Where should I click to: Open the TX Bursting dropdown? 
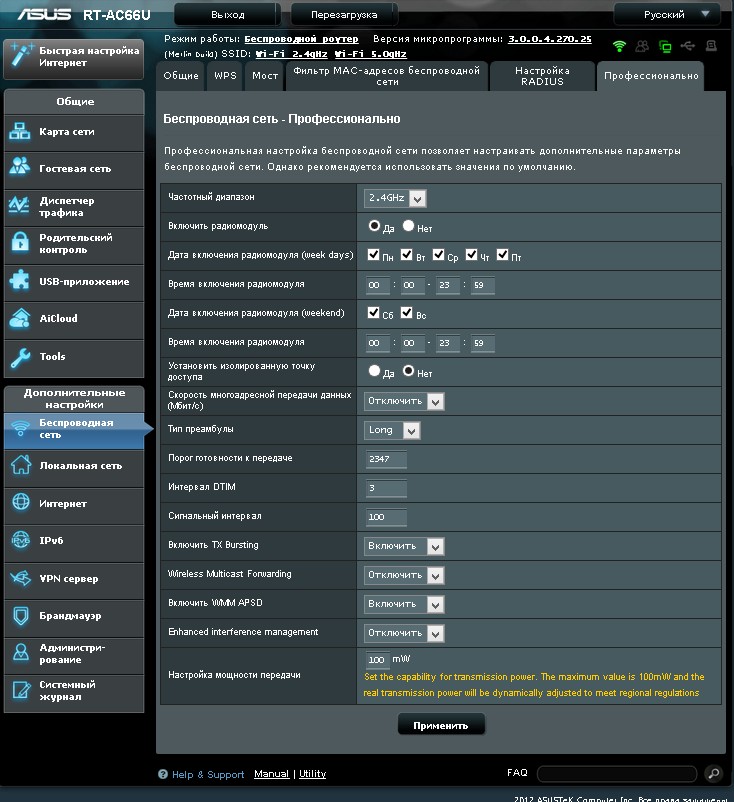click(x=404, y=546)
